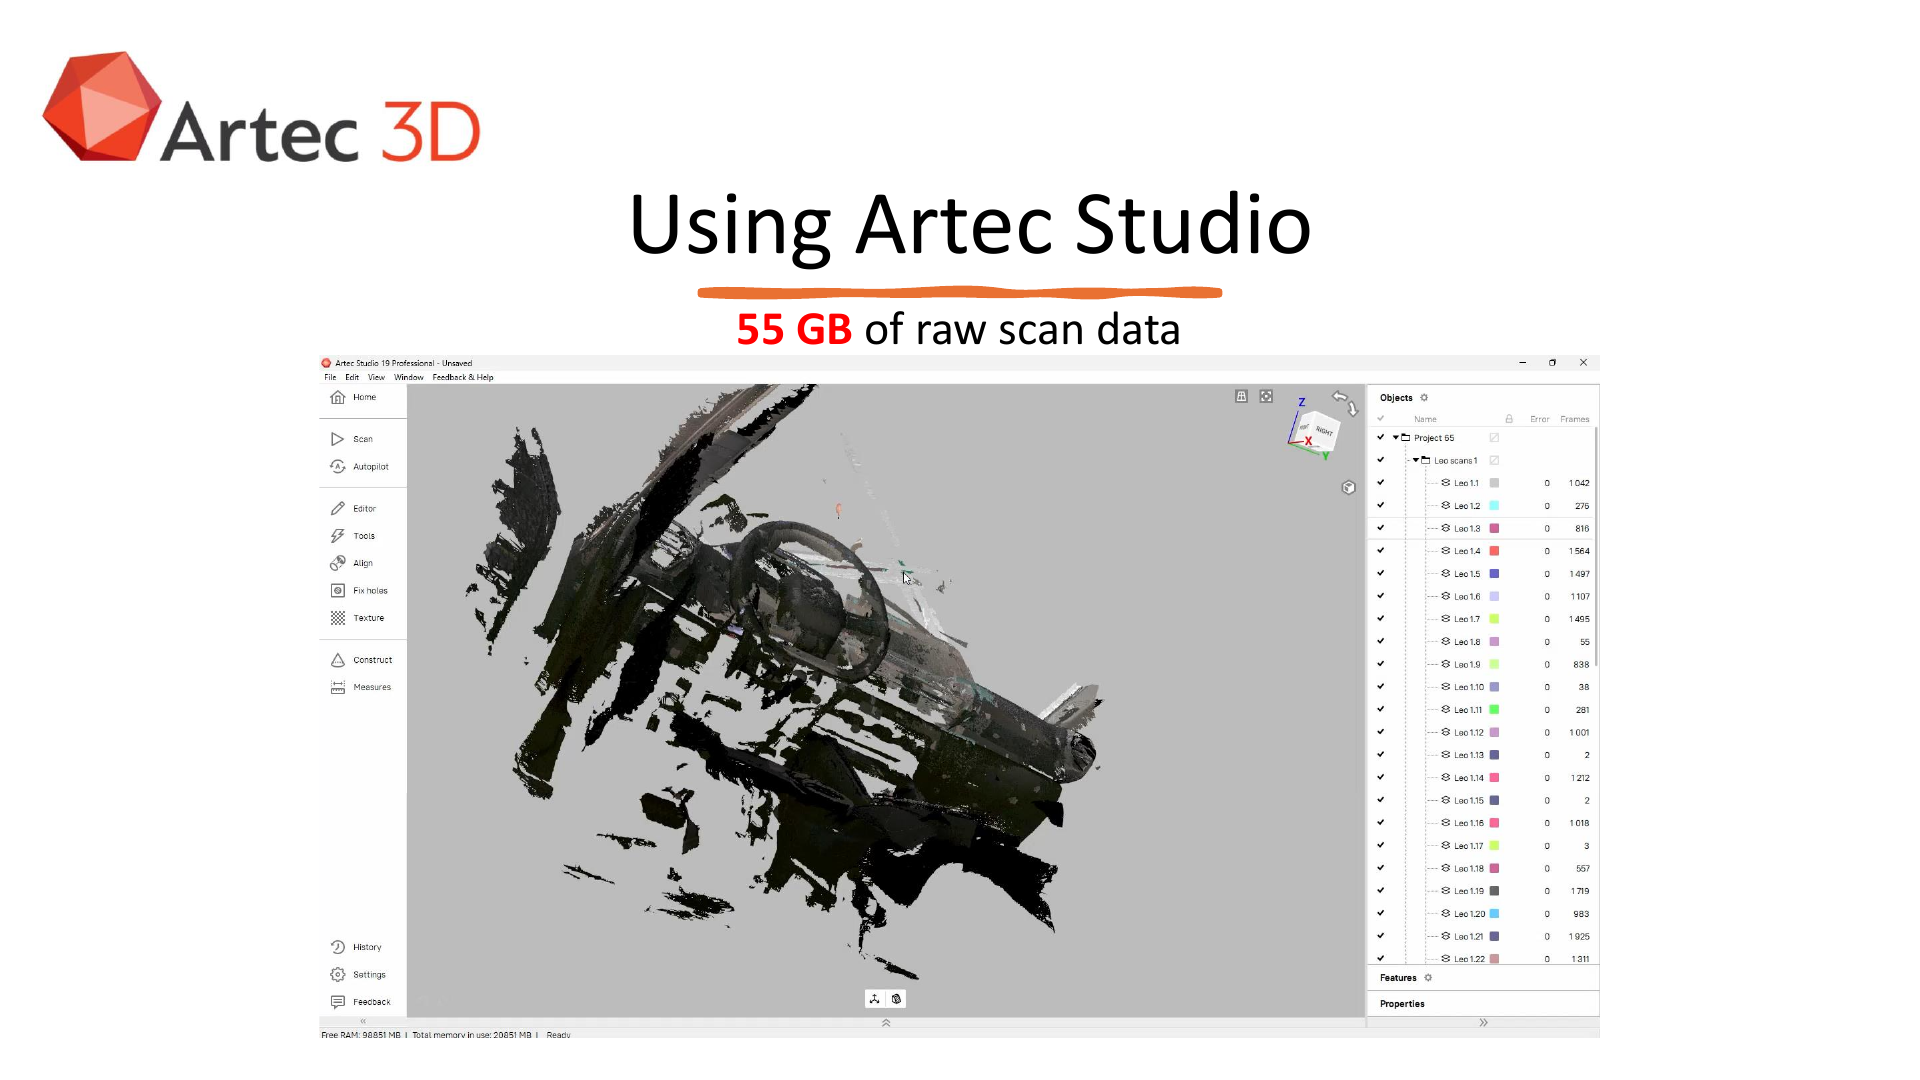The image size is (1920, 1080).
Task: Open the Feedback chat icon
Action: pos(338,1001)
